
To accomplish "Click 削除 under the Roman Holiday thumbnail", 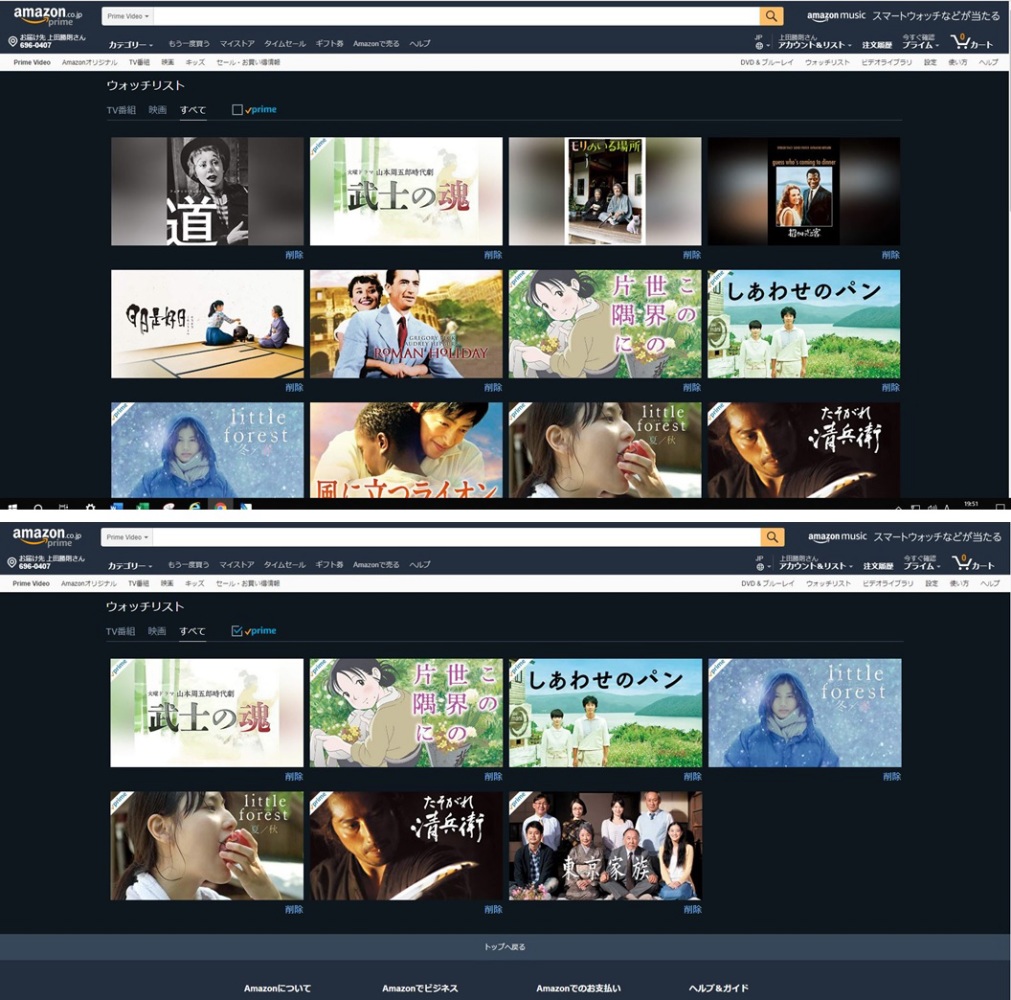I will (493, 387).
